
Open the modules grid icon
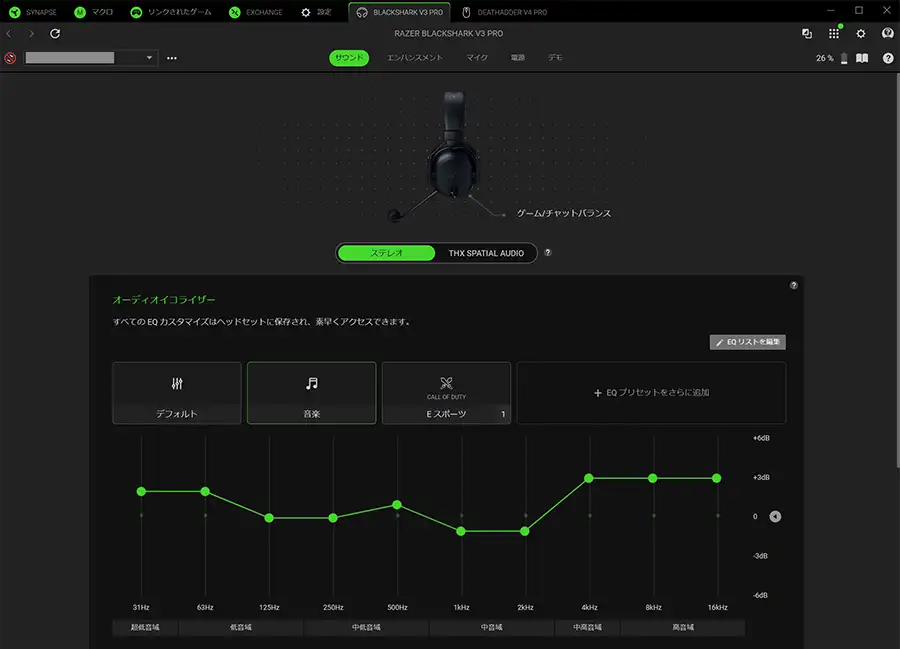tap(834, 34)
